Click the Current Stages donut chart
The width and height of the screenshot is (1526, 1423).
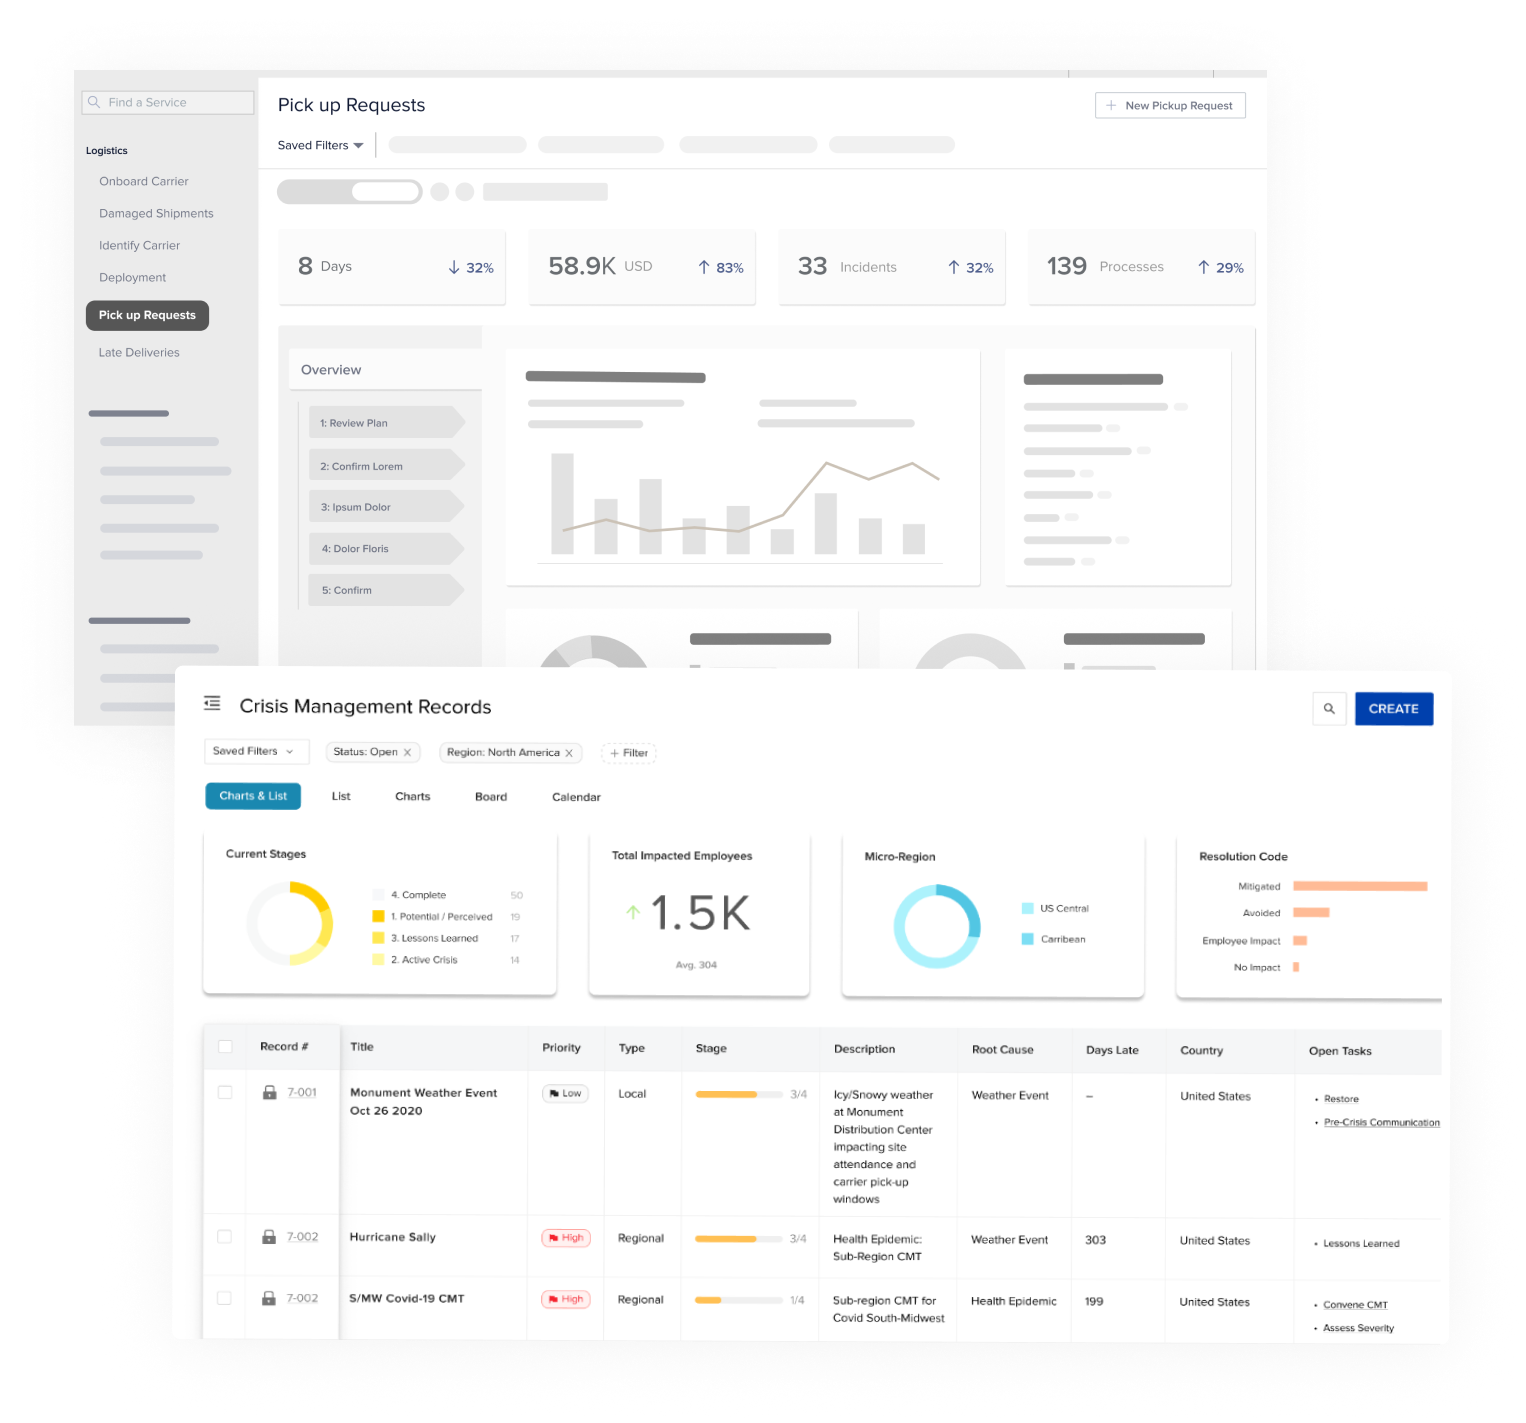[290, 923]
